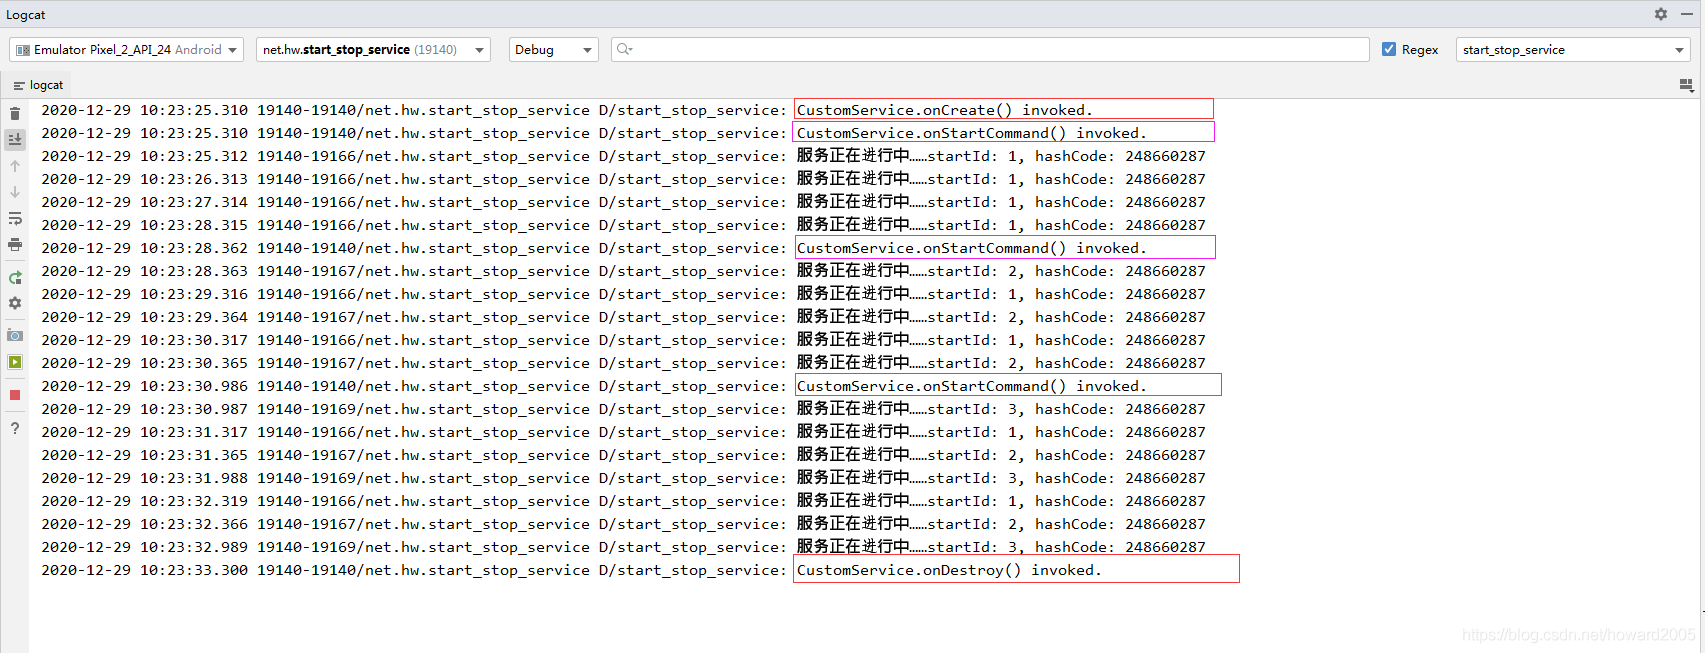
Task: Click the Logcat panel title
Action: click(26, 14)
